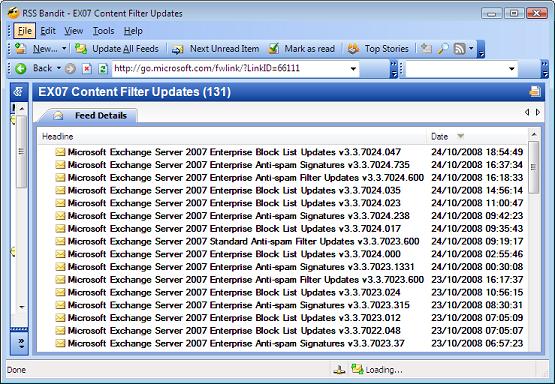Click Update All Feeds
The width and height of the screenshot is (555, 384).
pyautogui.click(x=125, y=48)
